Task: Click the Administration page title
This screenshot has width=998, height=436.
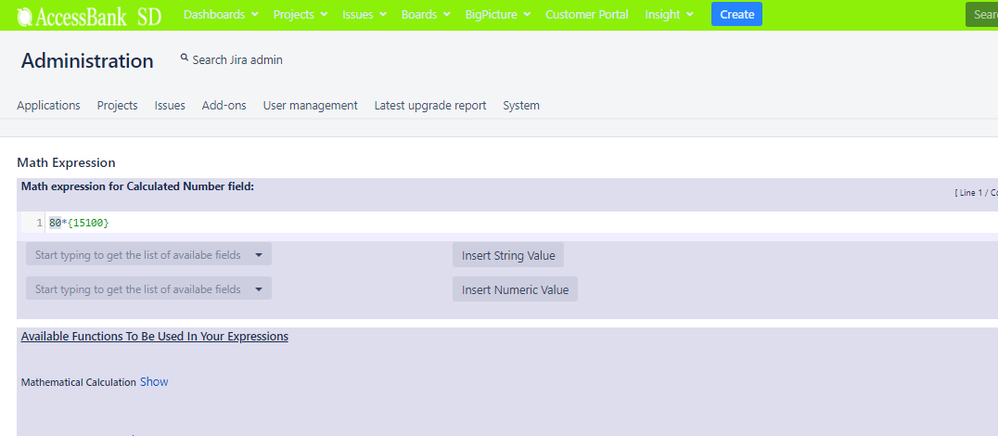Action: pyautogui.click(x=87, y=60)
